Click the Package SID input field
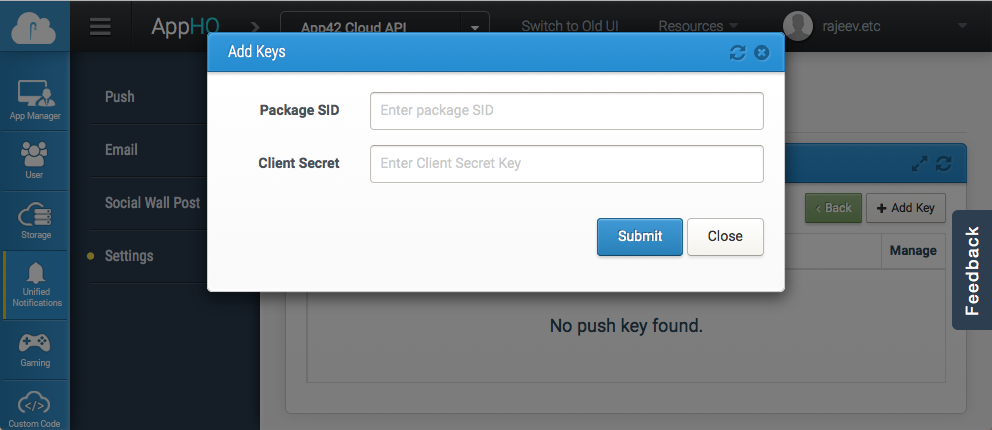This screenshot has width=992, height=430. (566, 111)
